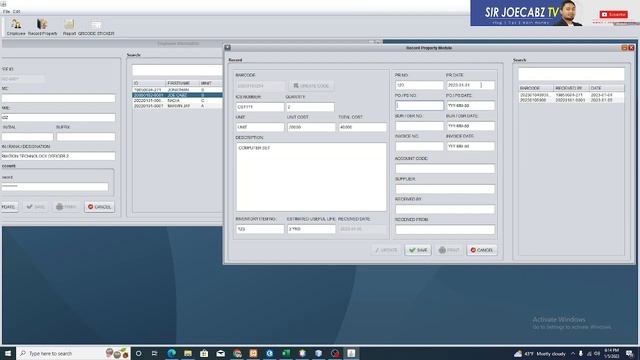Focus the ICS Number field
This screenshot has width=640, height=360.
tap(260, 107)
